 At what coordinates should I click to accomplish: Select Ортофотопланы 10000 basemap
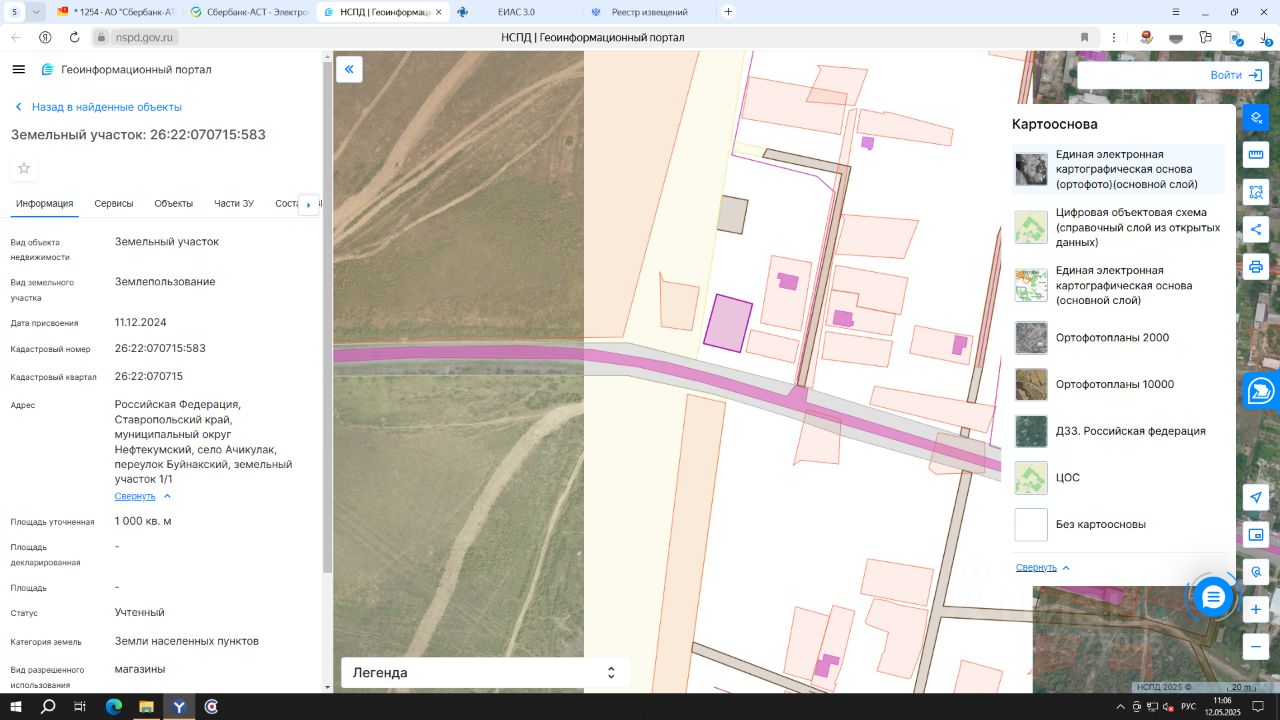(x=1118, y=384)
